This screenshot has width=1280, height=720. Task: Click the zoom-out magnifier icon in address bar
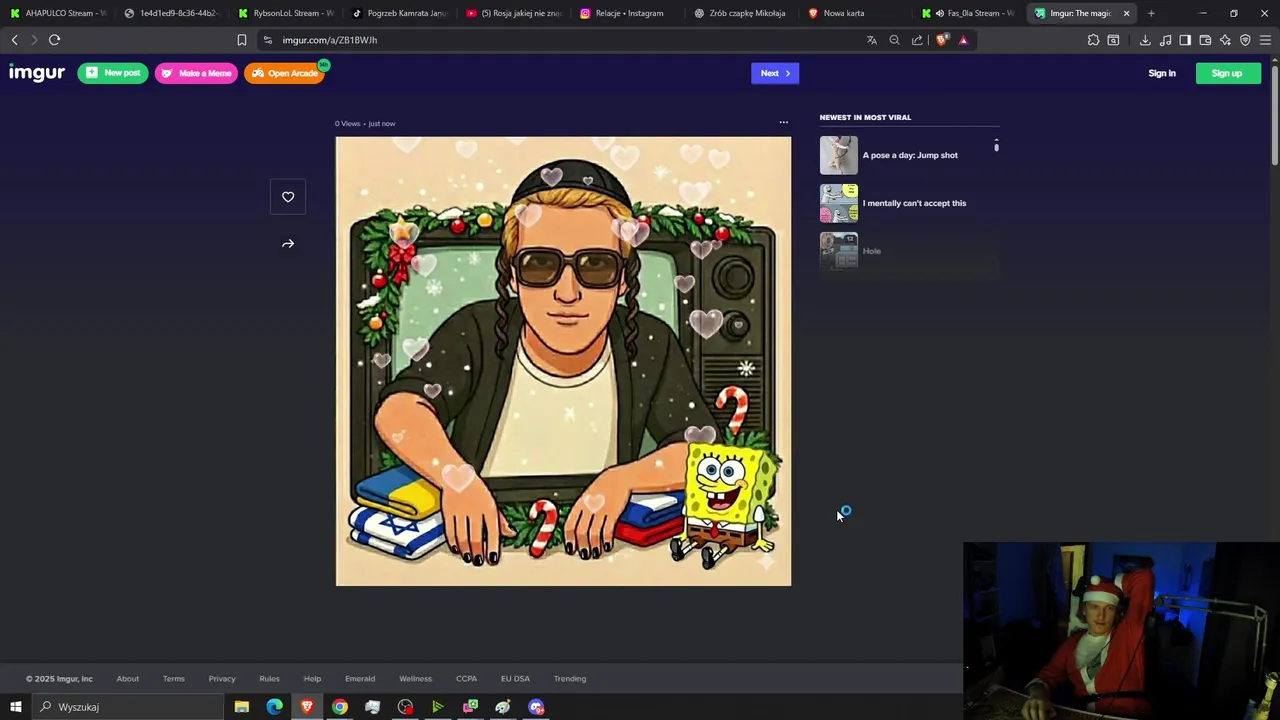click(894, 40)
